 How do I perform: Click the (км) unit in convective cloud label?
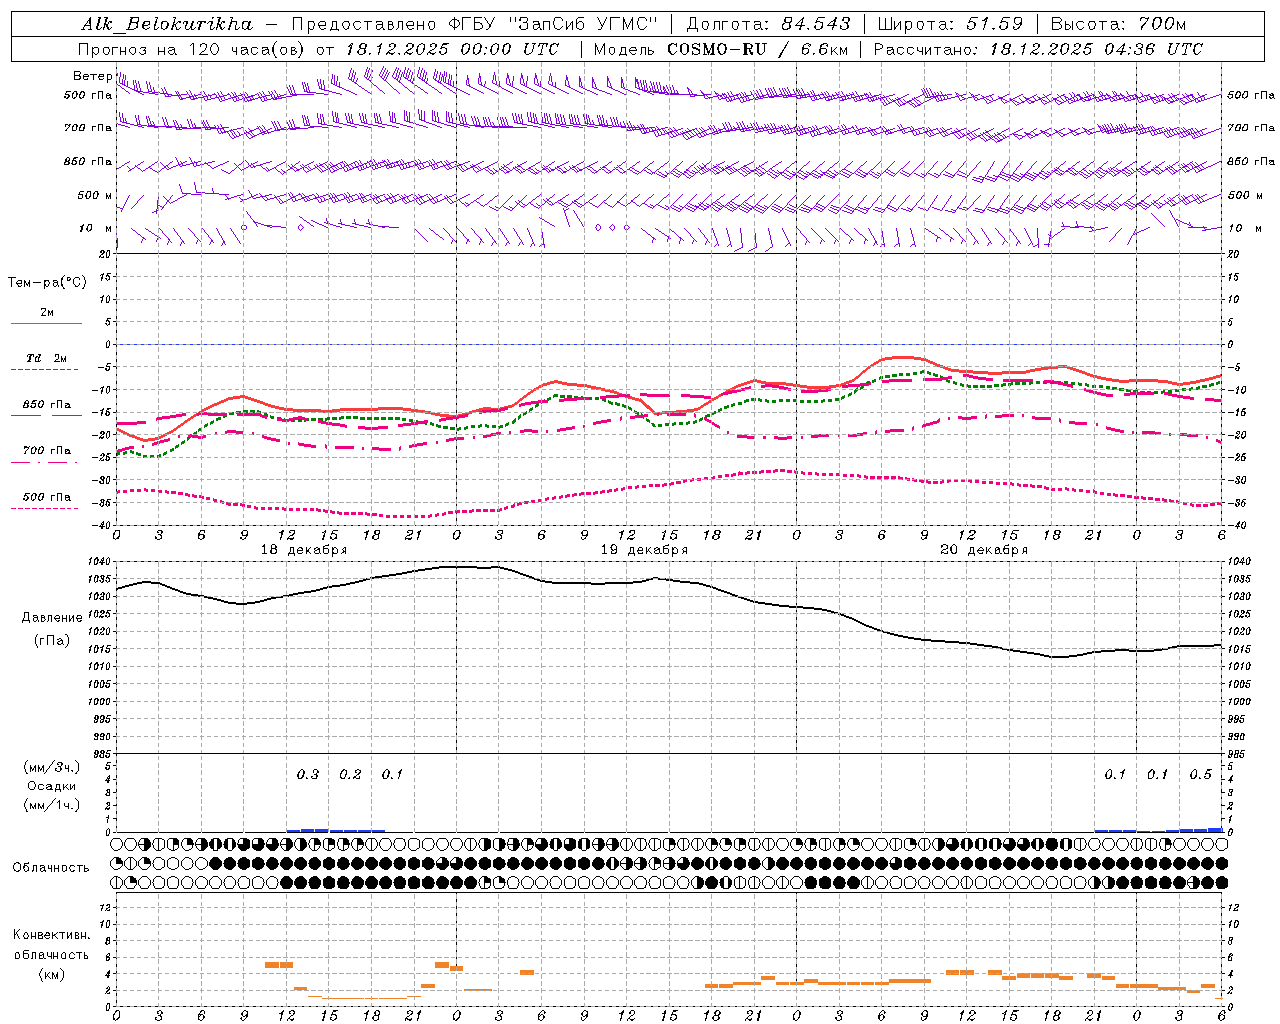pyautogui.click(x=52, y=974)
